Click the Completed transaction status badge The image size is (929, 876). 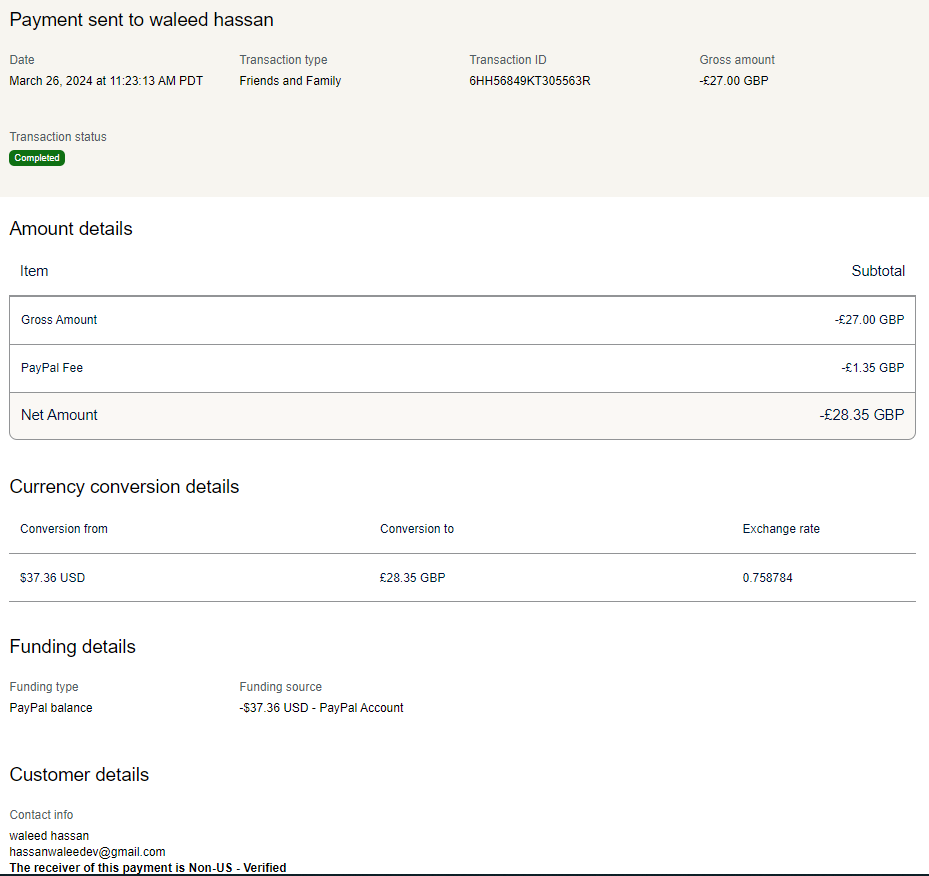tap(37, 158)
